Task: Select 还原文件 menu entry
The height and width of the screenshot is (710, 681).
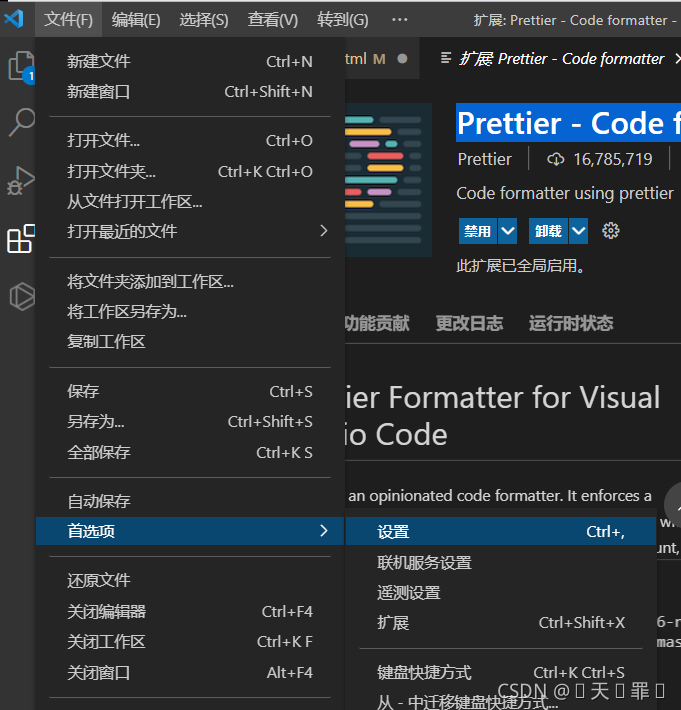Action: click(190, 580)
